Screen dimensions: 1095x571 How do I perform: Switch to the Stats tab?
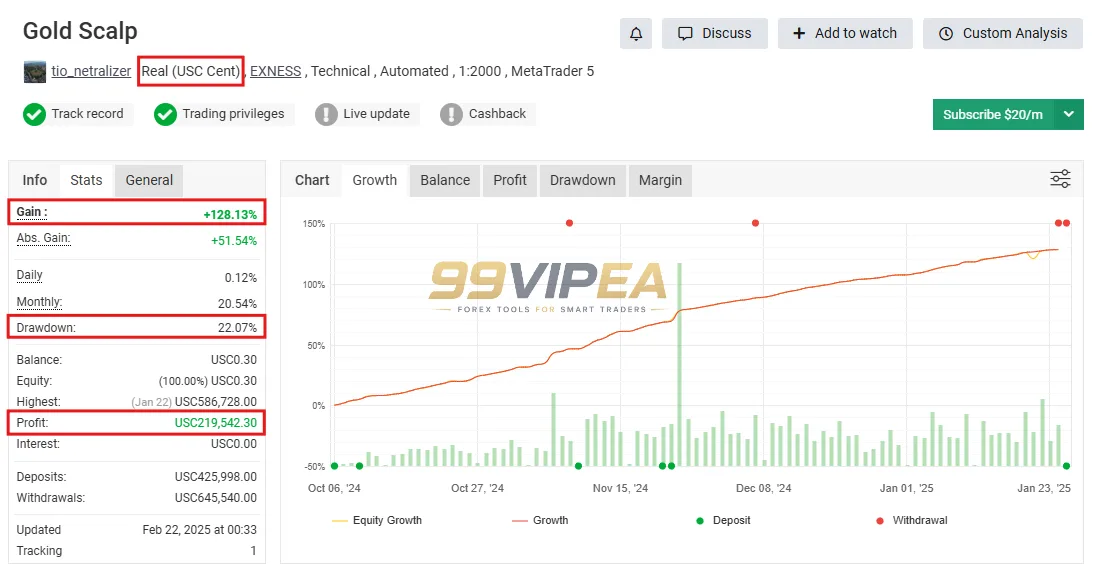click(x=86, y=180)
